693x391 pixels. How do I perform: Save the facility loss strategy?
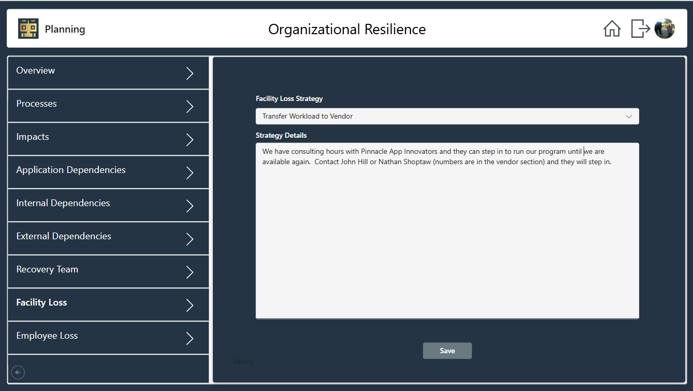447,351
